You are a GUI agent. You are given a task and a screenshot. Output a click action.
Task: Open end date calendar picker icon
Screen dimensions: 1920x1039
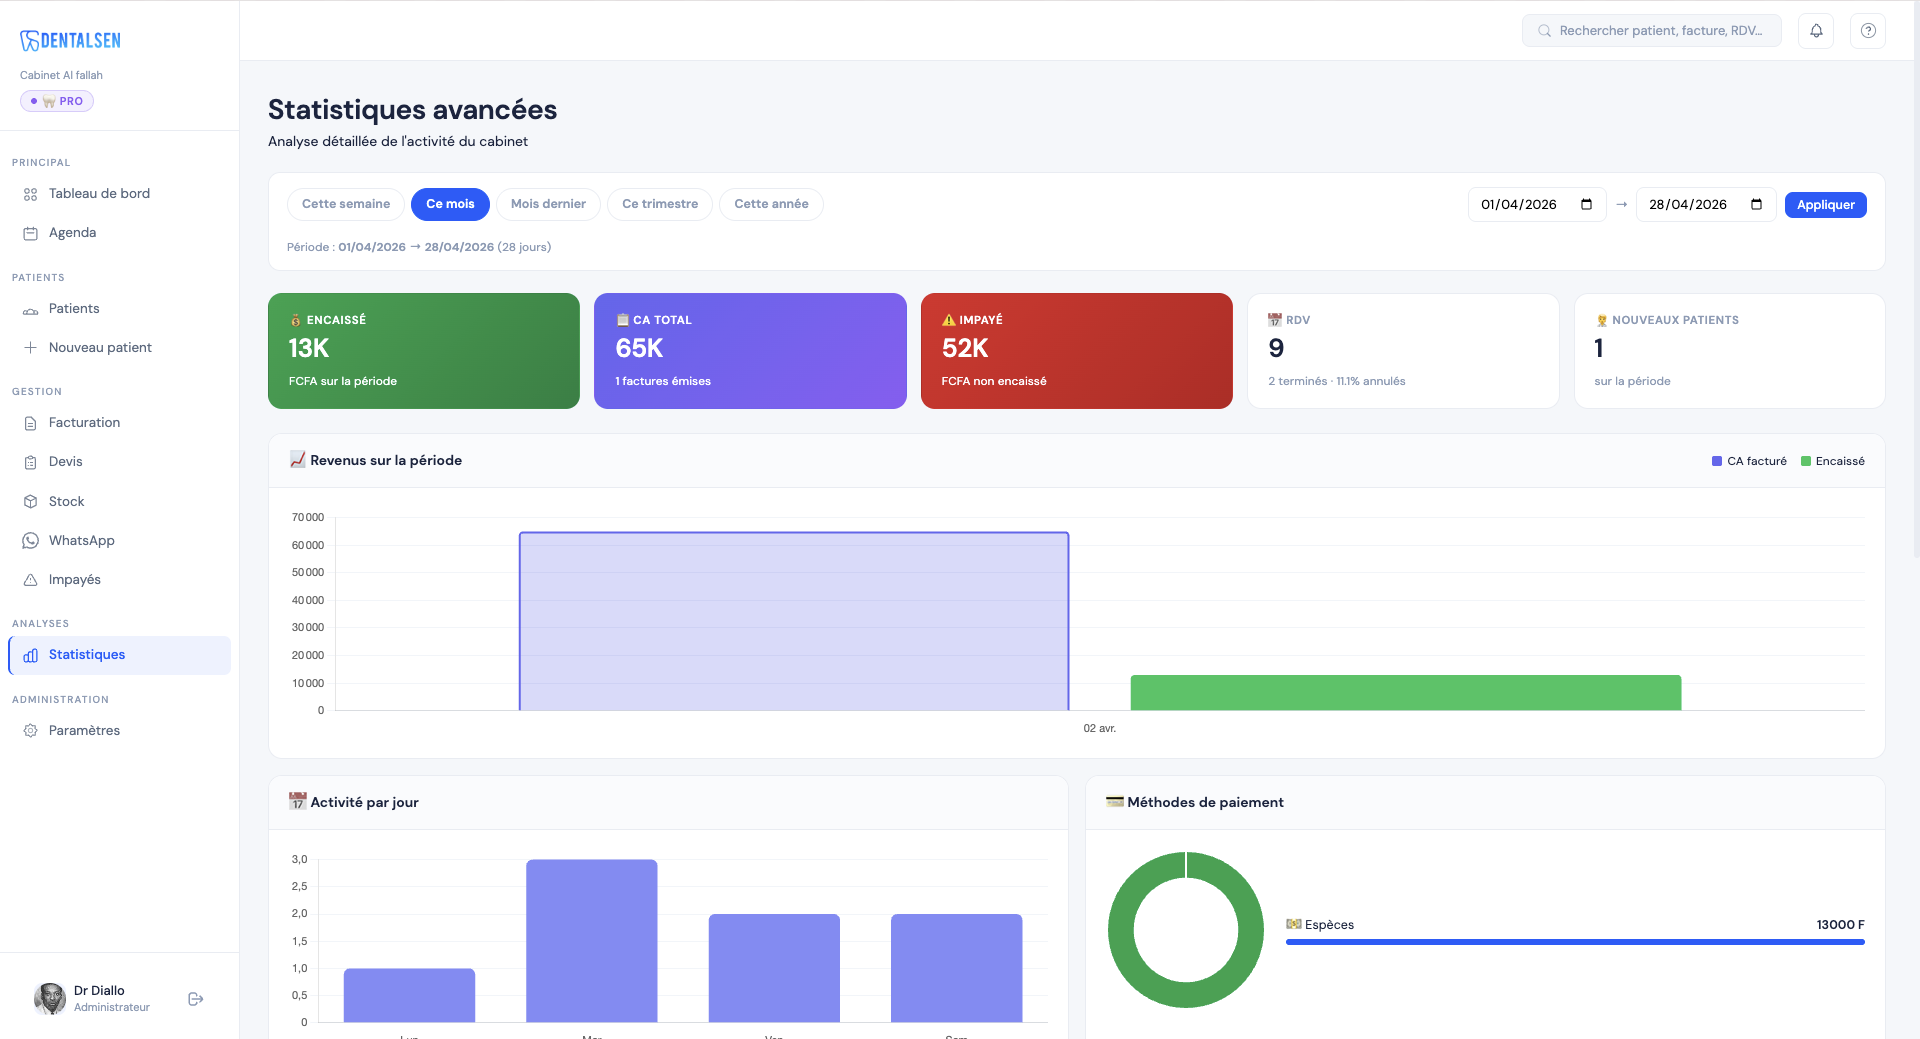[1756, 204]
